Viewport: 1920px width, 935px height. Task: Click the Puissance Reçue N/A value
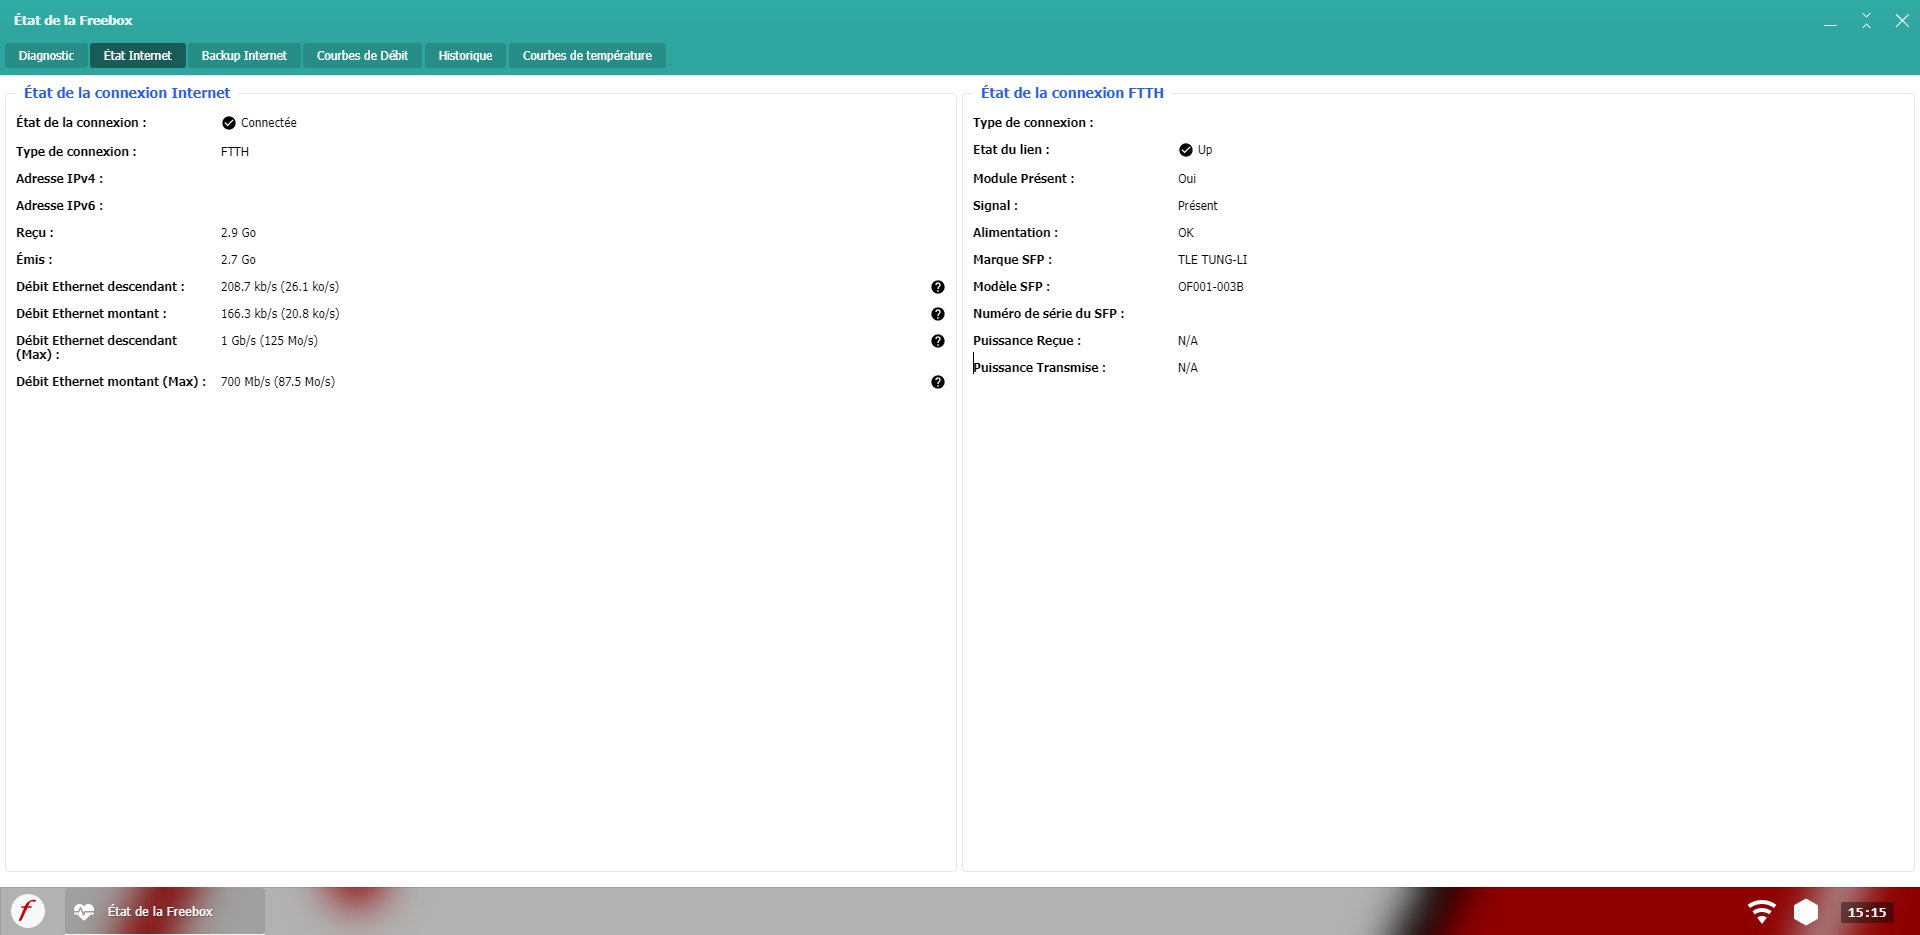coord(1188,341)
